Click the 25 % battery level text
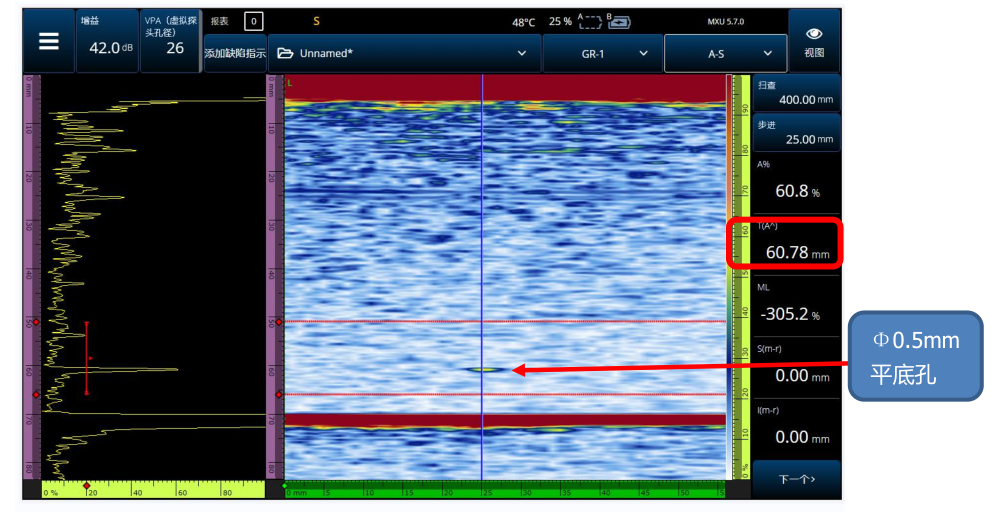1005x526 pixels. [x=560, y=22]
